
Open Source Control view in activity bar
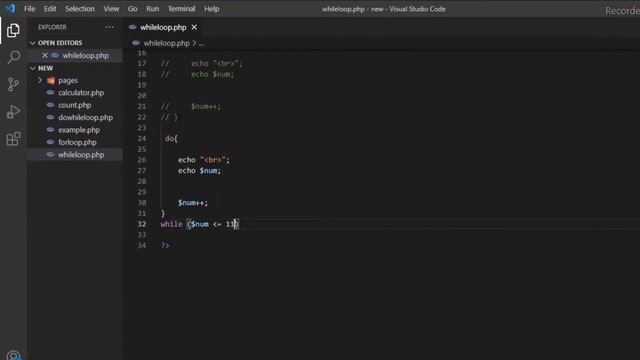click(13, 84)
